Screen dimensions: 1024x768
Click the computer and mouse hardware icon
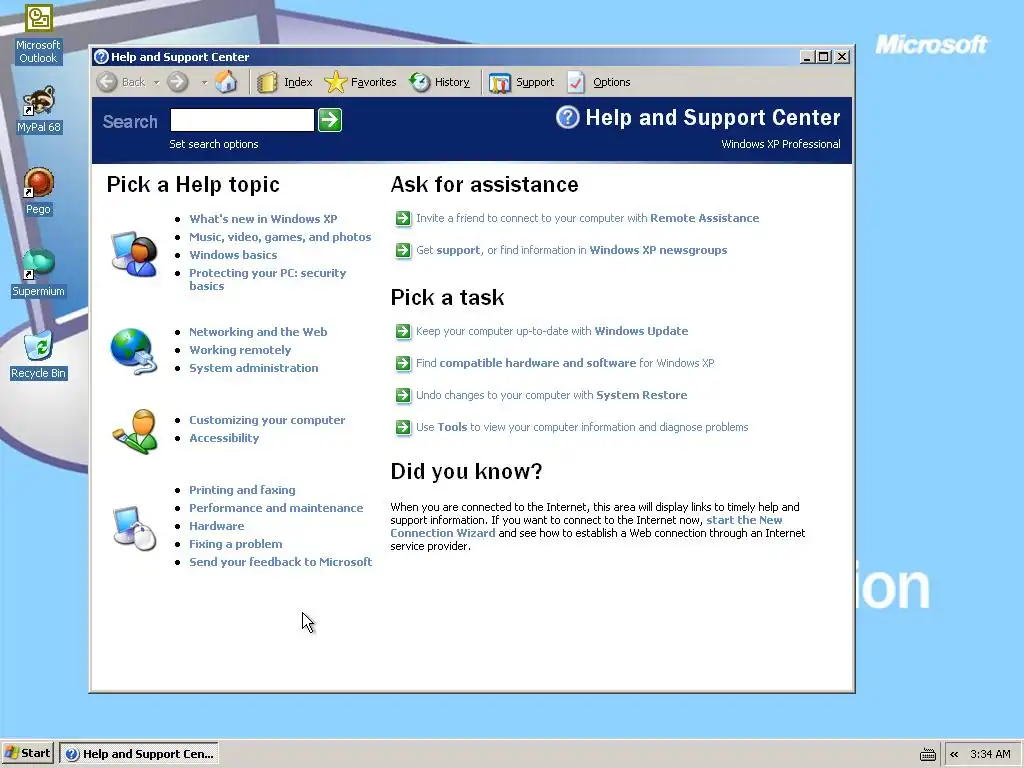[135, 528]
